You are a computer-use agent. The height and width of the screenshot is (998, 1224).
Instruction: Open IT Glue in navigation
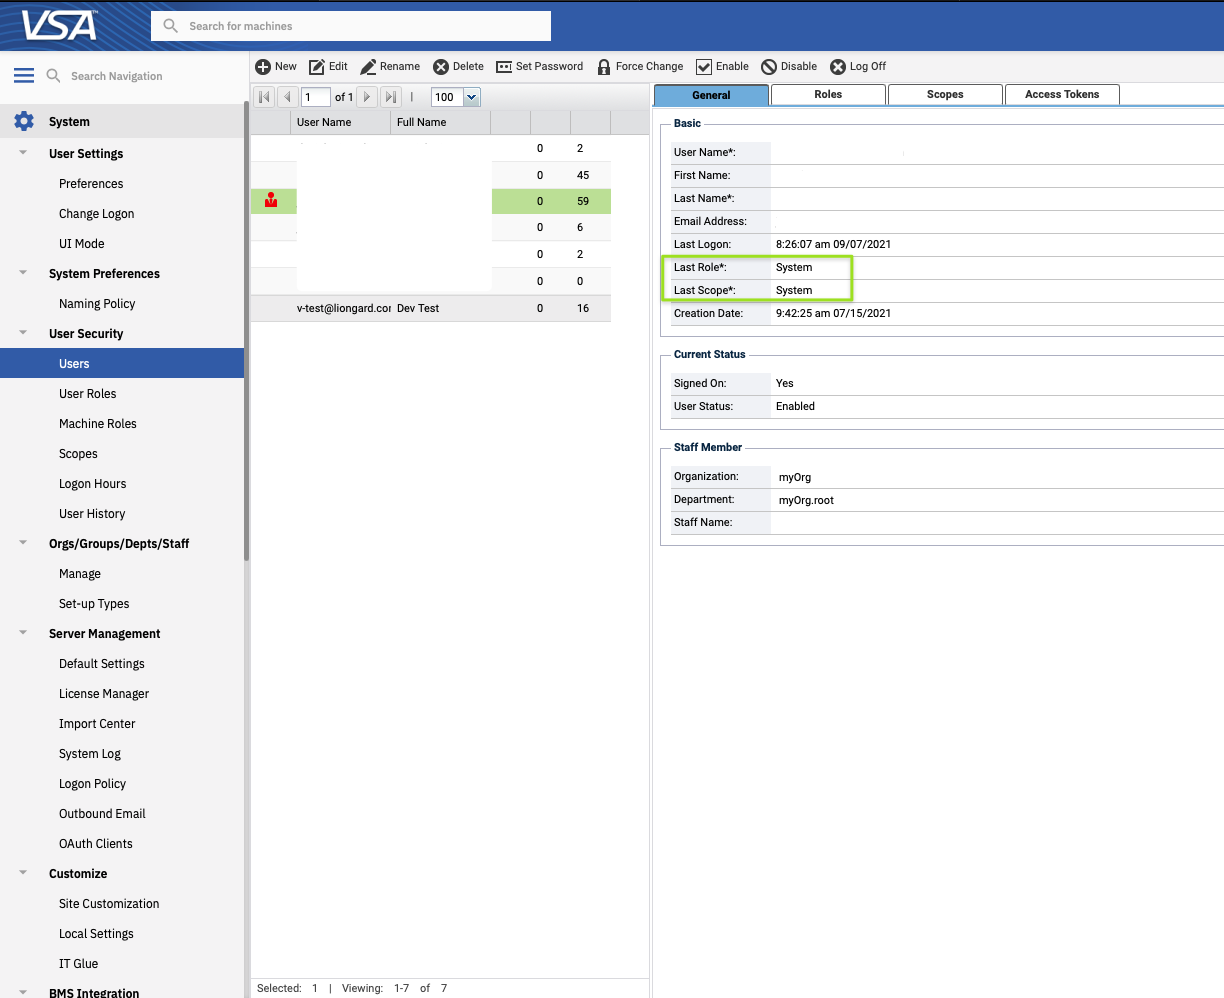click(x=79, y=963)
